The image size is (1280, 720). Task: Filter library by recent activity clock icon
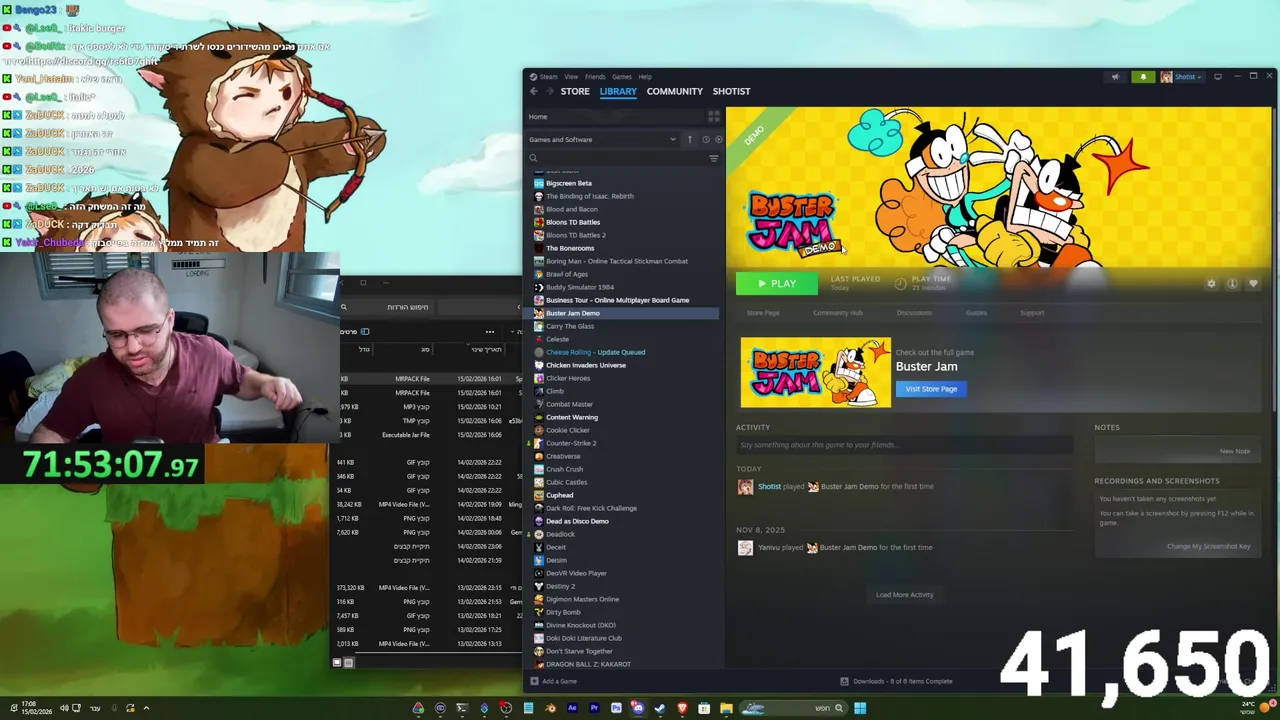pos(705,140)
